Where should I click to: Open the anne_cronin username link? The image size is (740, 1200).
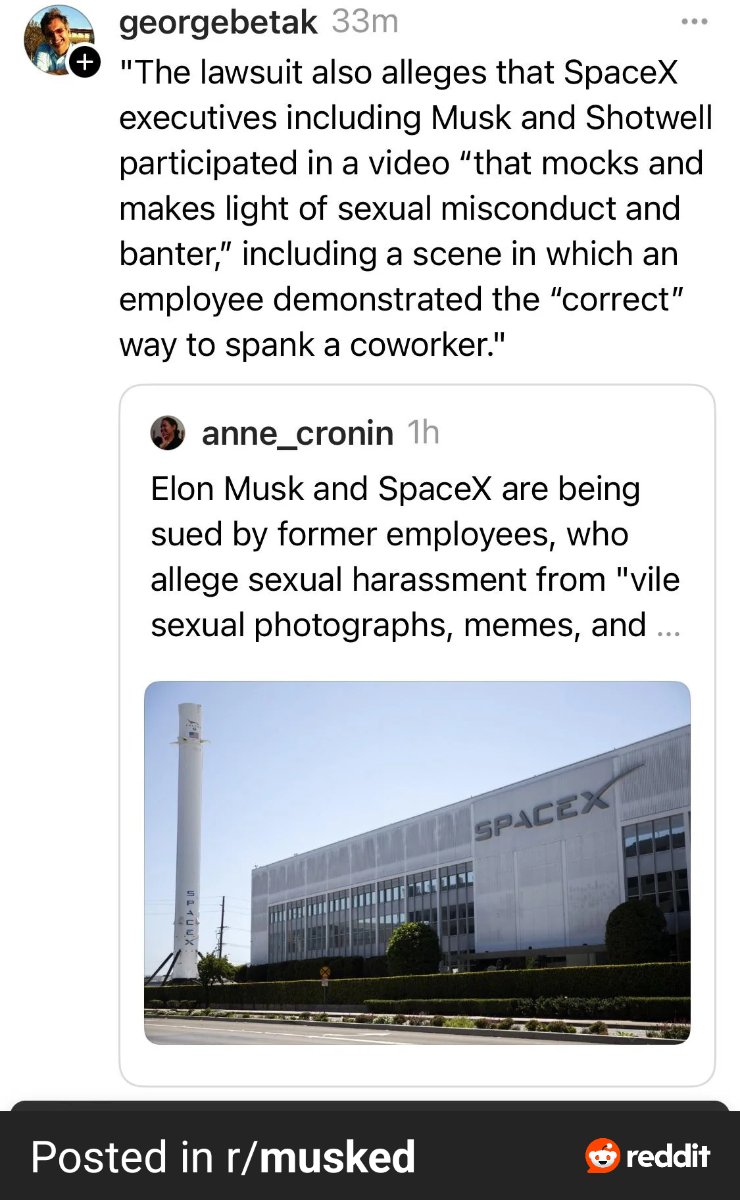297,433
